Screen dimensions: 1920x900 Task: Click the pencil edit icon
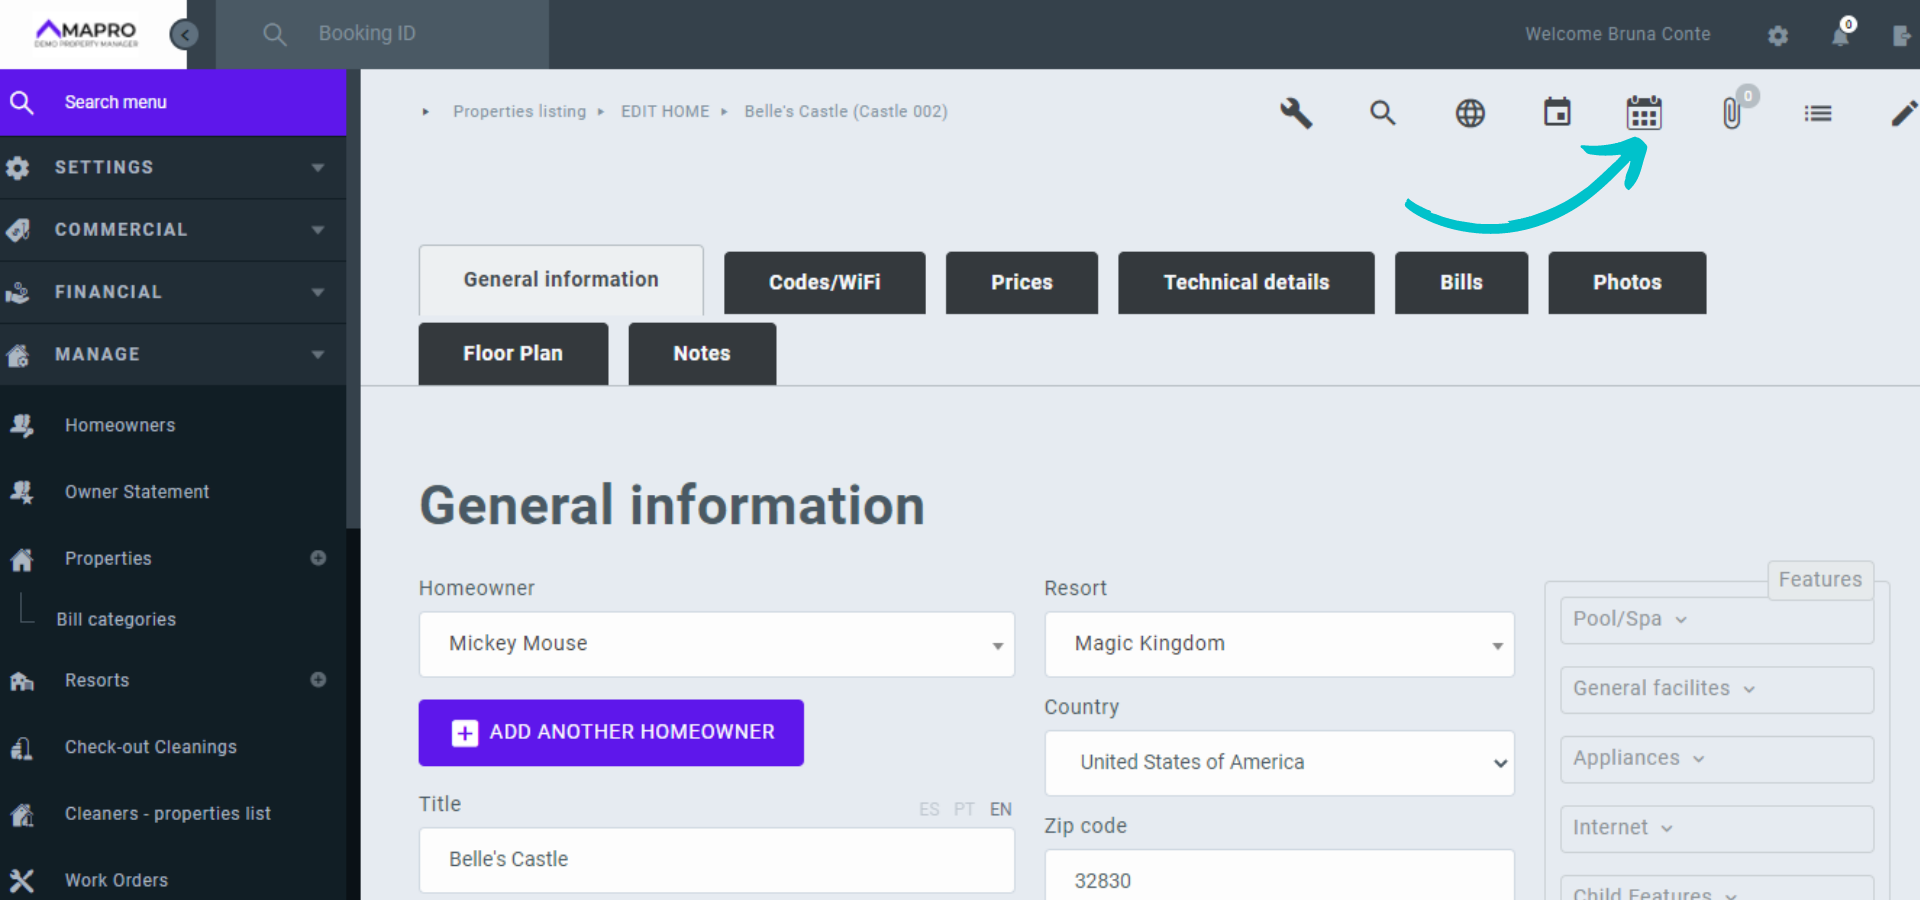point(1903,113)
